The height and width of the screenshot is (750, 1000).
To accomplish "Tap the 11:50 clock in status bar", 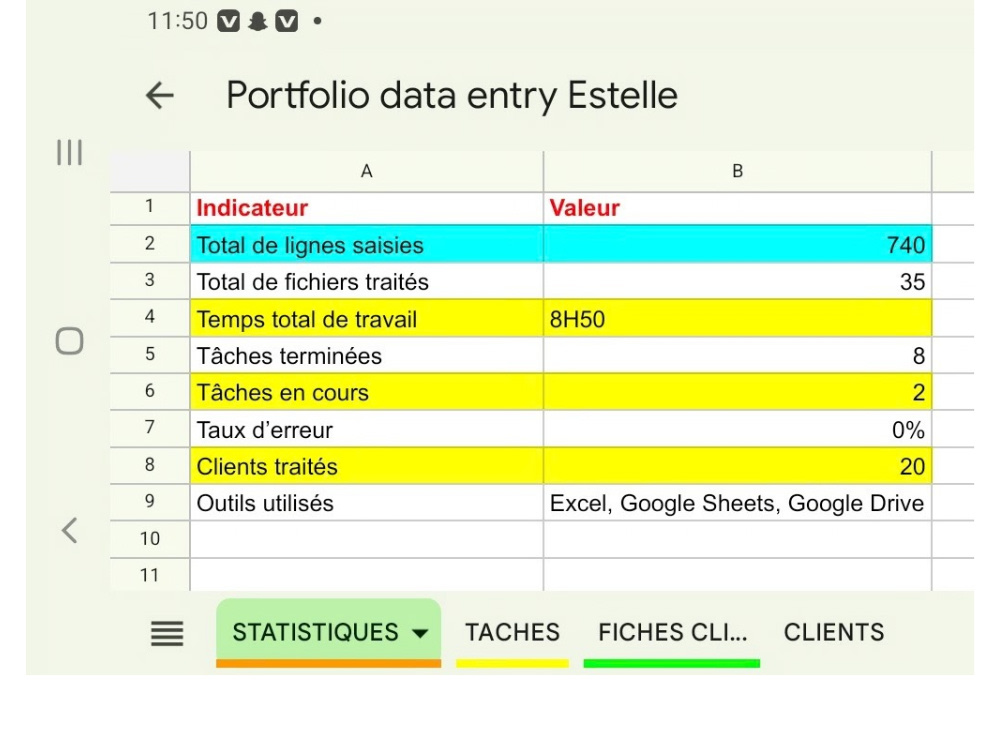I will pyautogui.click(x=177, y=21).
